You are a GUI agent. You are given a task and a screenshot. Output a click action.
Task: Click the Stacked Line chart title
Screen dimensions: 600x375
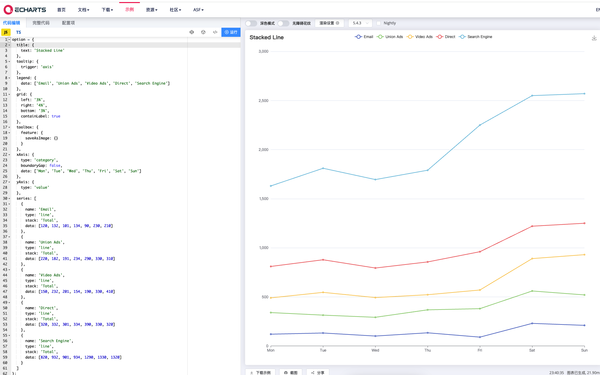click(267, 37)
